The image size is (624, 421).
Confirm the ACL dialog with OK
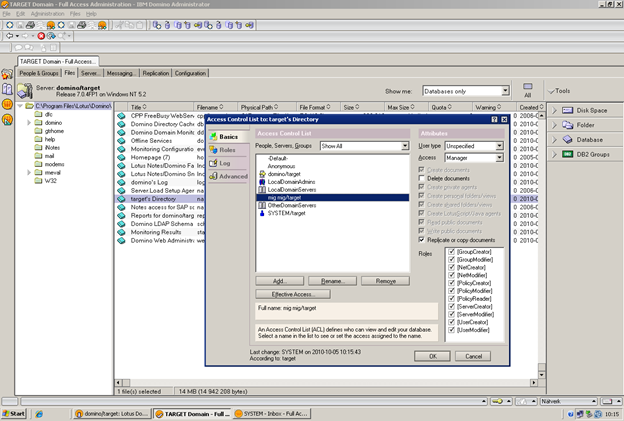[x=432, y=356]
